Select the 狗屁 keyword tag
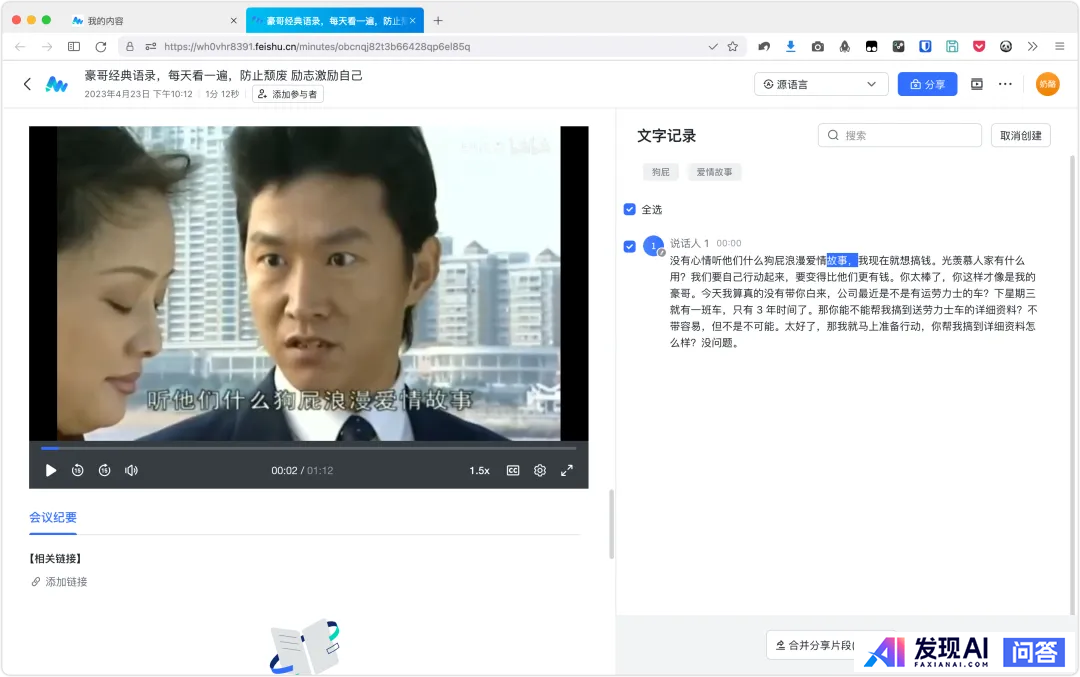 pyautogui.click(x=661, y=172)
